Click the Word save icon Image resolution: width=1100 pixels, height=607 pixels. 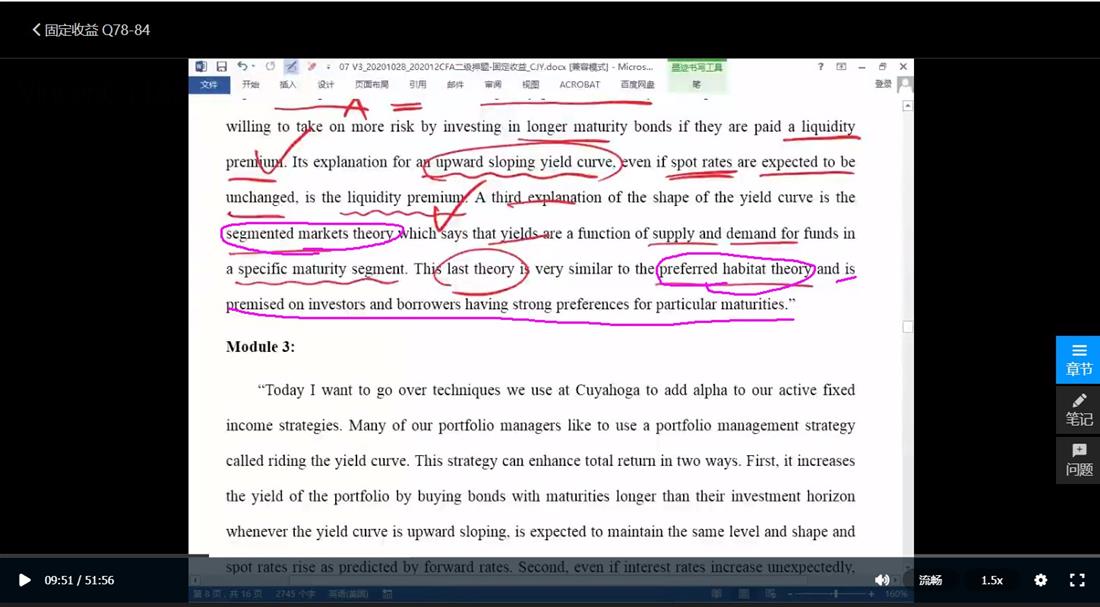tap(222, 67)
